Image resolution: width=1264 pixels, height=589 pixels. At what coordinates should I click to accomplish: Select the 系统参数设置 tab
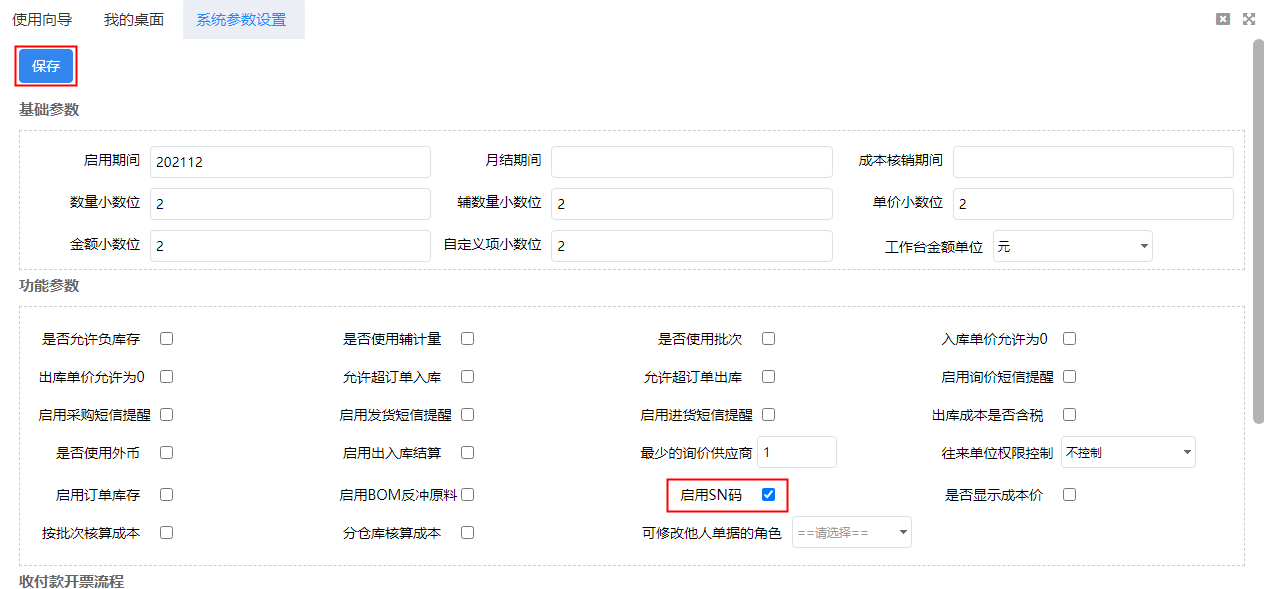pyautogui.click(x=241, y=19)
